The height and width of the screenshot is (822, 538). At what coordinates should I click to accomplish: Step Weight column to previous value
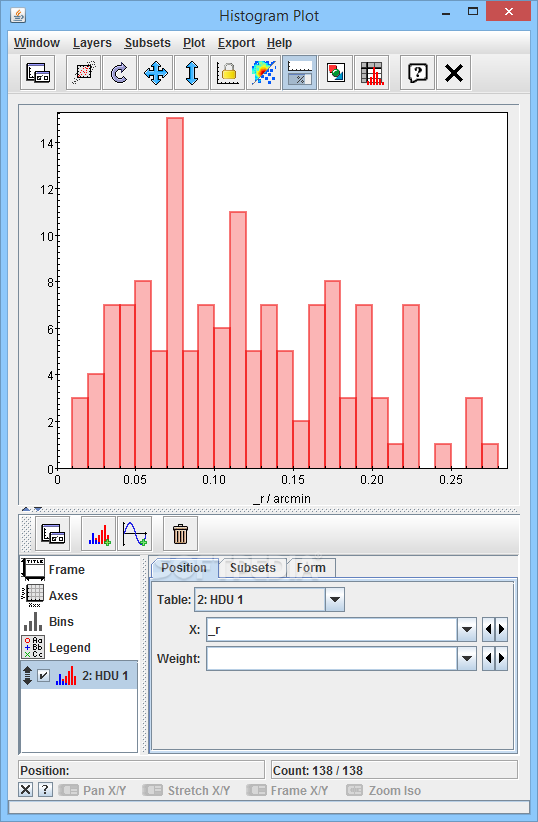[488, 659]
